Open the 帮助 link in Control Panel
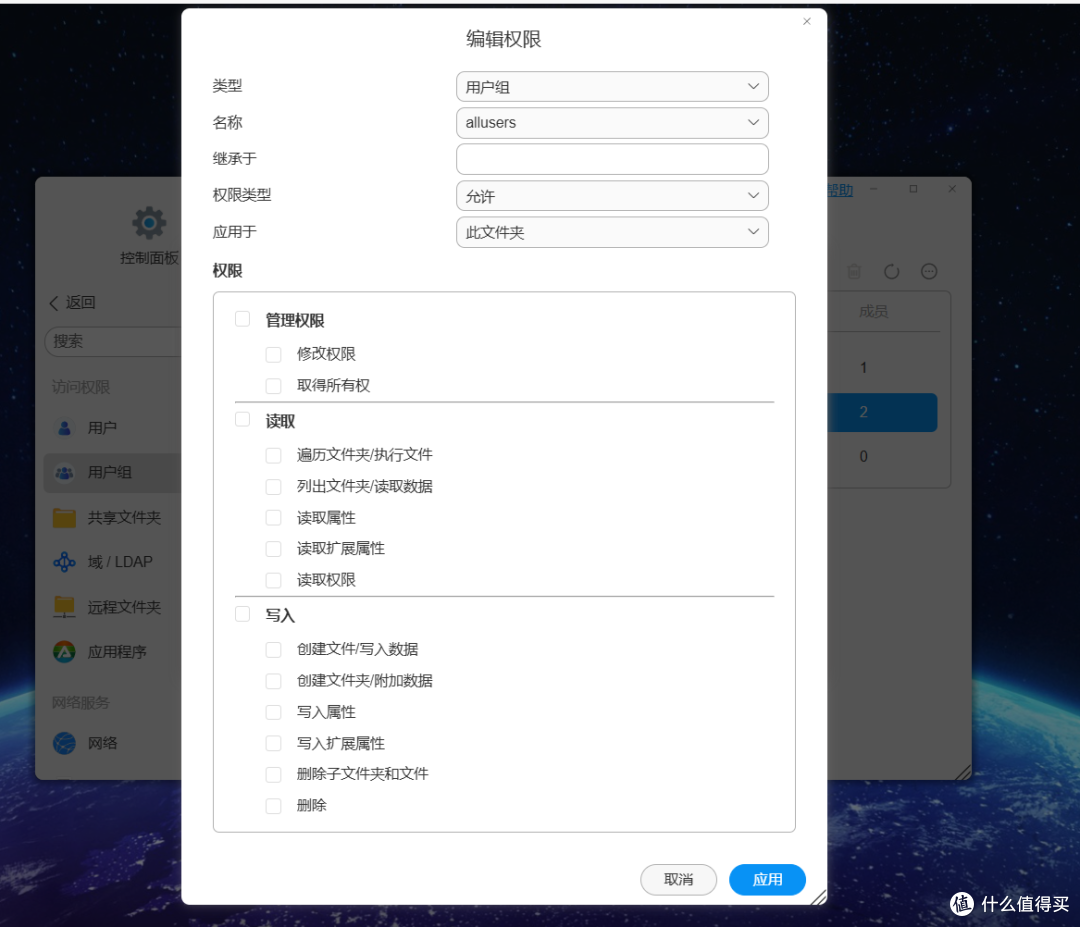The image size is (1080, 927). (840, 190)
